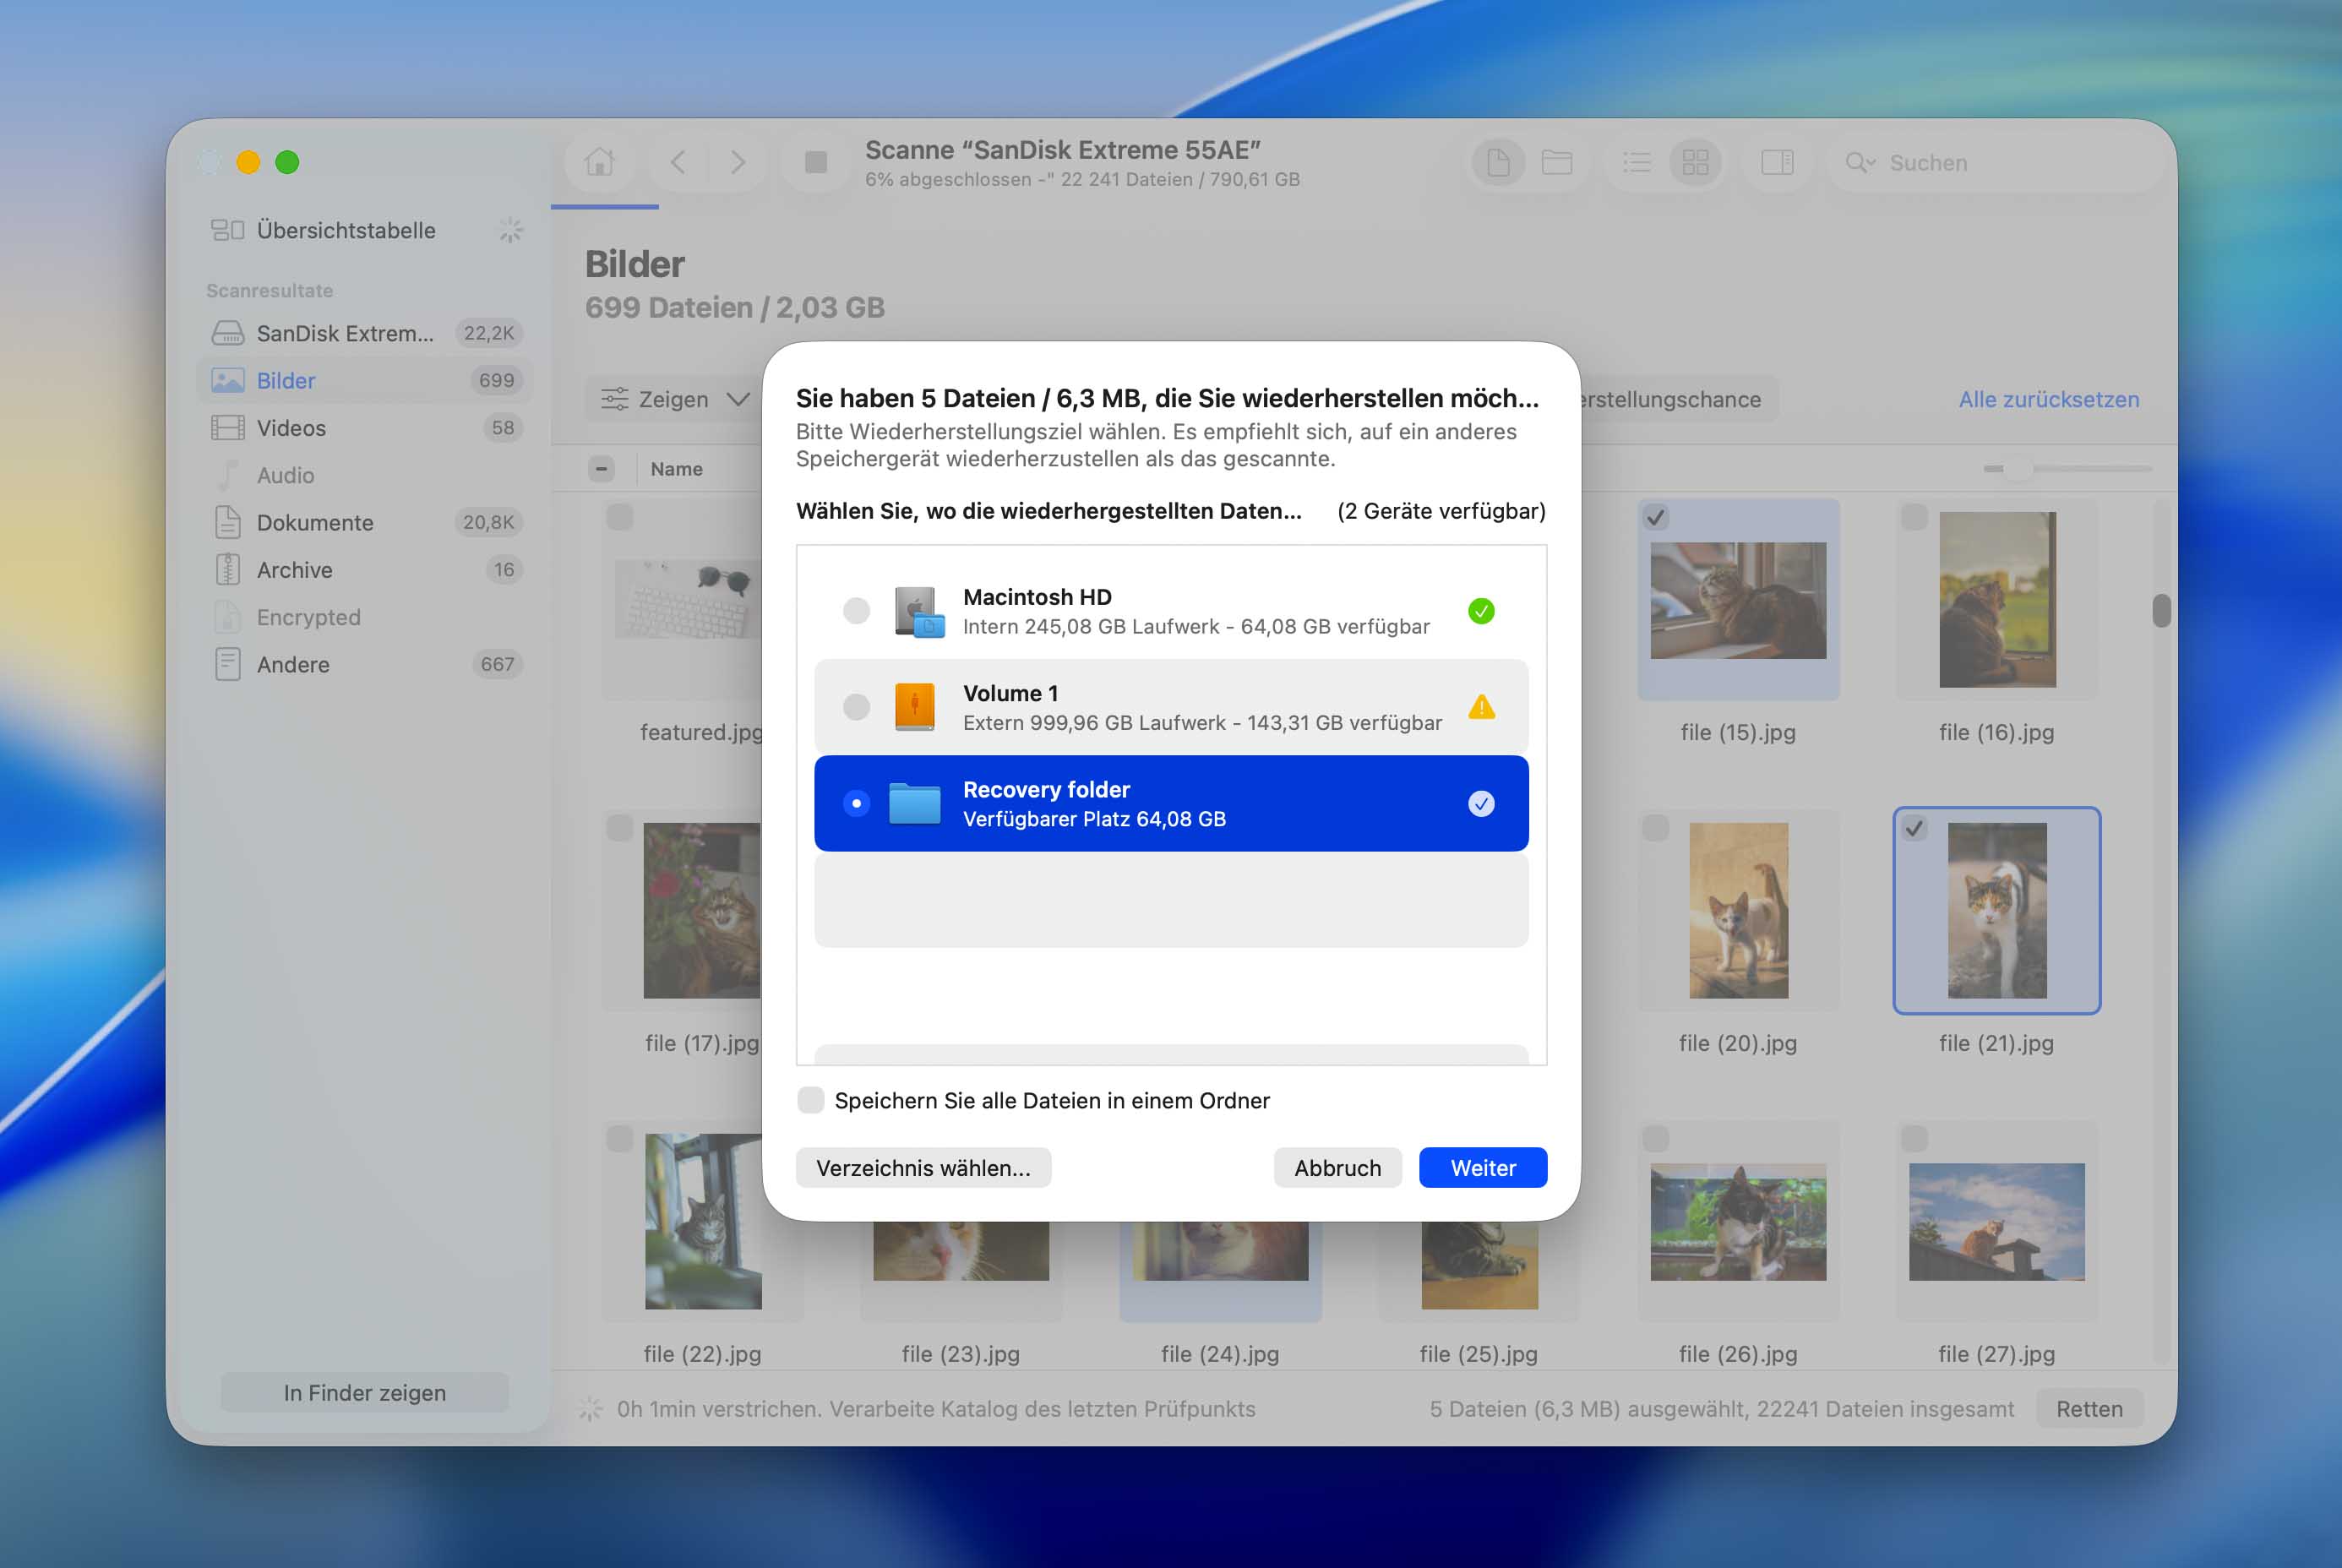The height and width of the screenshot is (1568, 2342).
Task: Click the yellow warning icon for Volume 1
Action: 1481,707
